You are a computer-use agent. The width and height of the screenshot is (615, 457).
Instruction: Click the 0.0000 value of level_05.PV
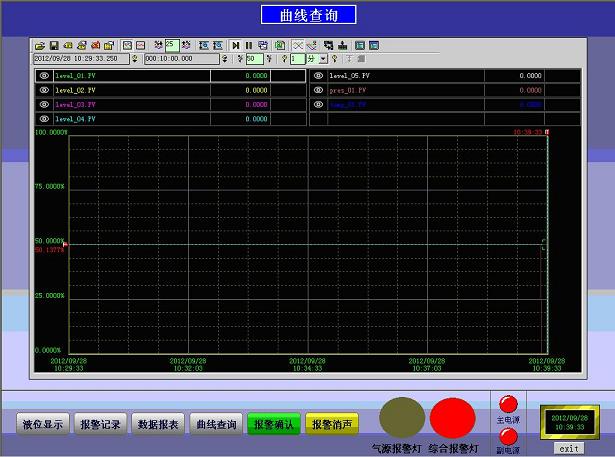click(x=530, y=76)
